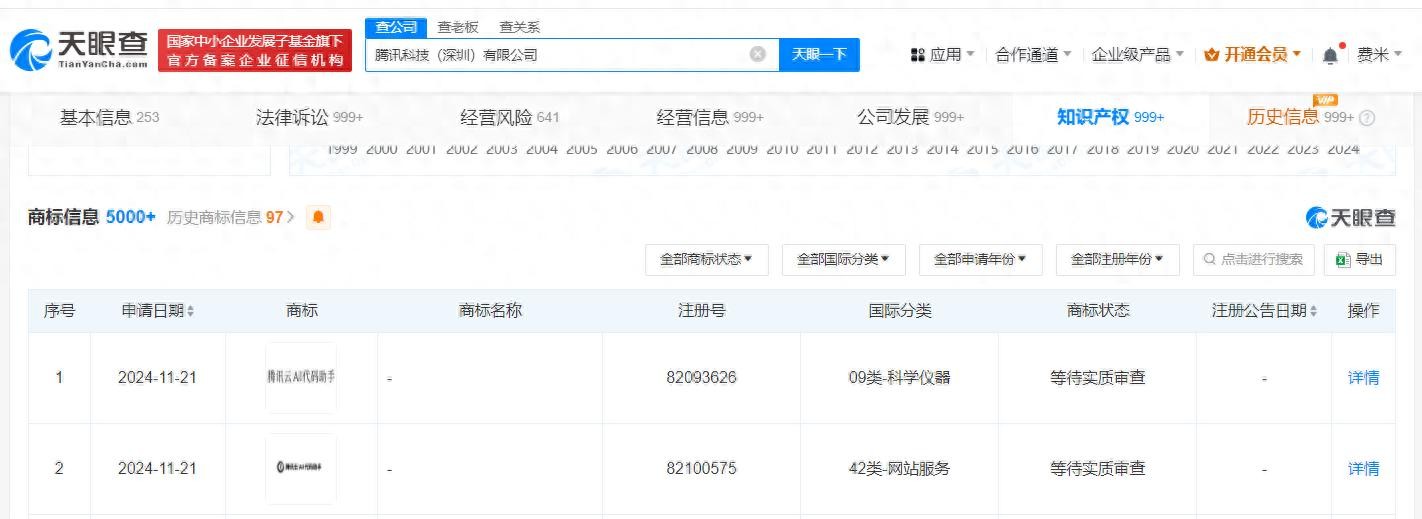1422x519 pixels.
Task: Click the help question mark beside 历史信息
Action: [x=1367, y=118]
